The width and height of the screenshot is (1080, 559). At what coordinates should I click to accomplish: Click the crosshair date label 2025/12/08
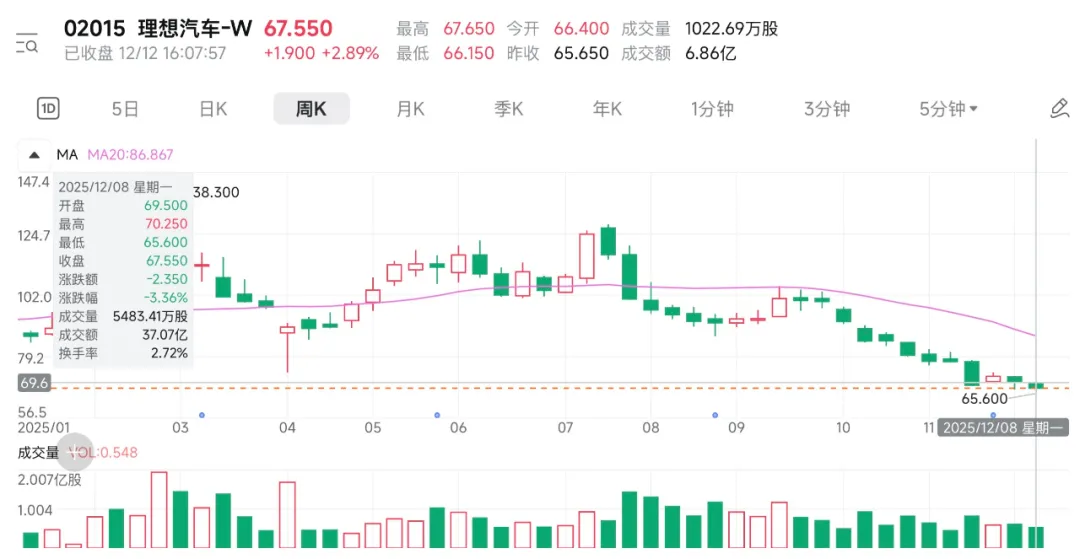click(1004, 428)
